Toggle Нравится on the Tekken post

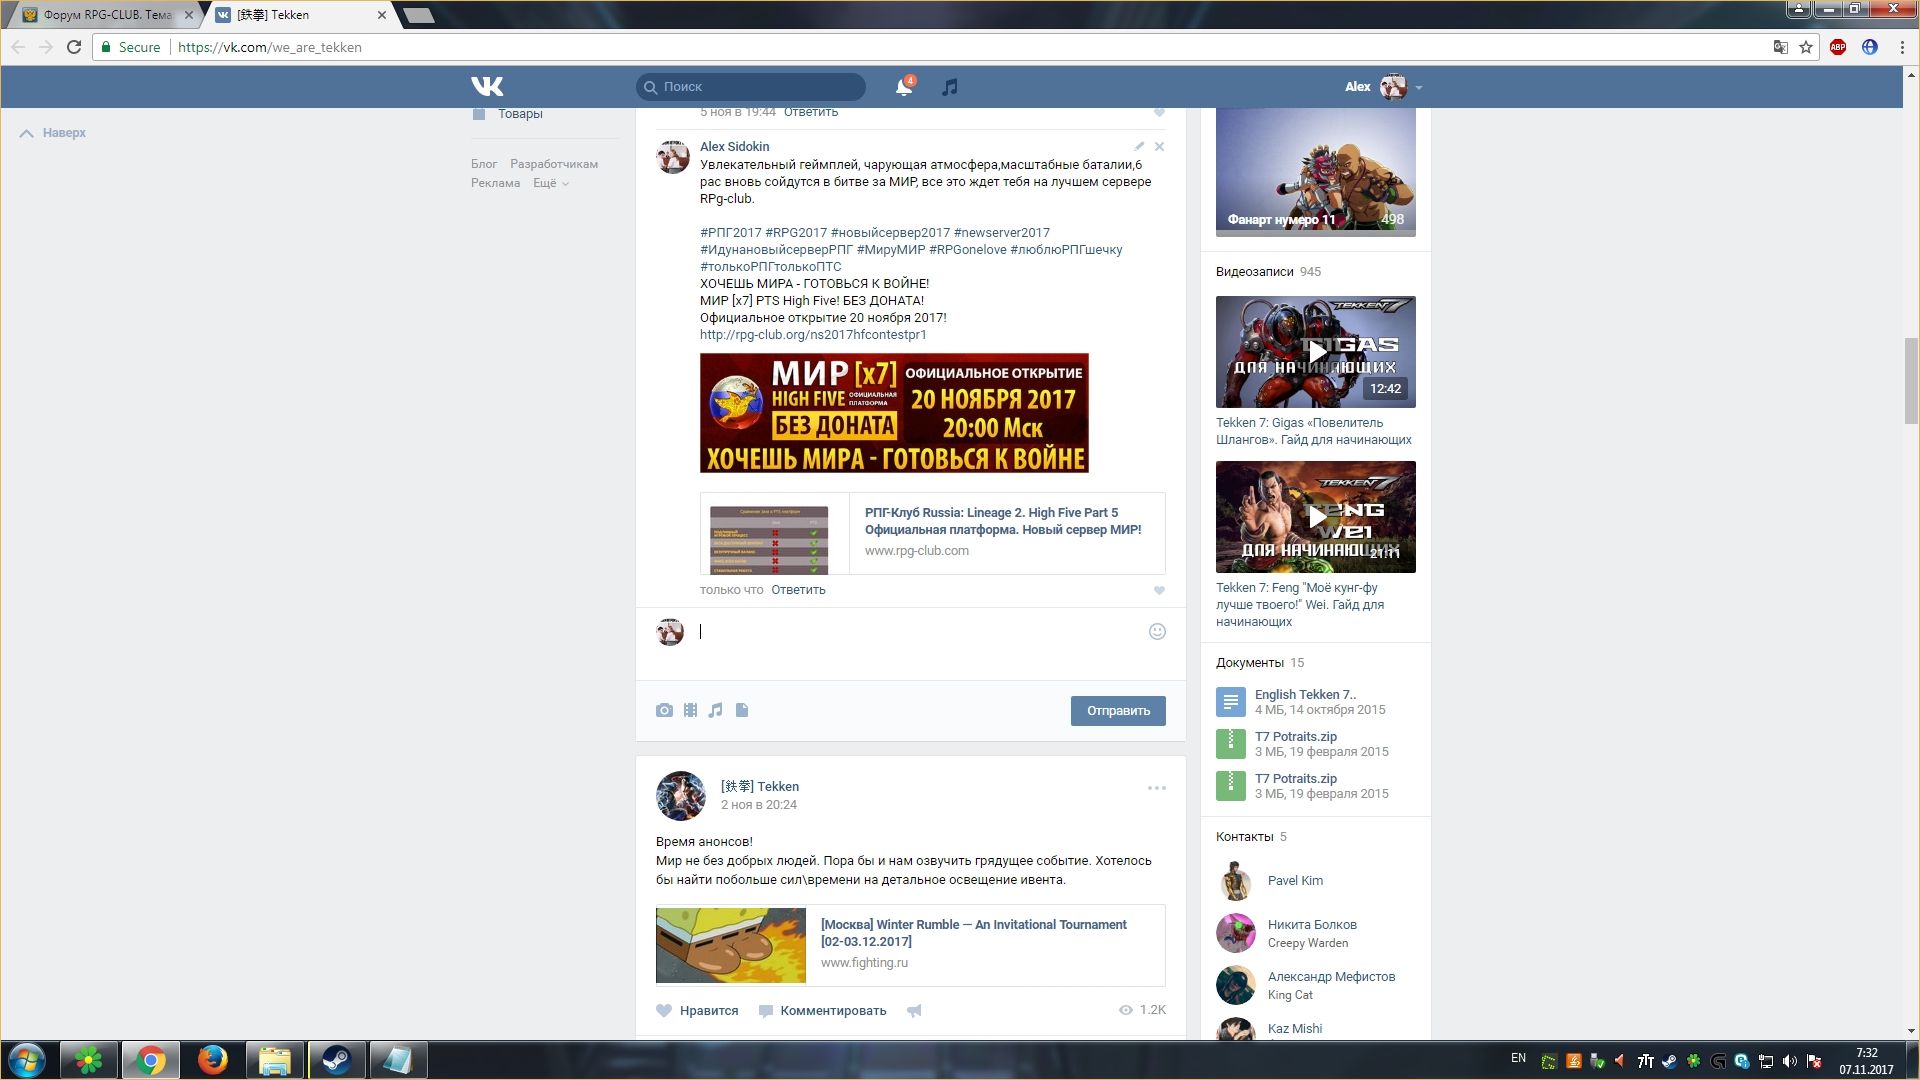pyautogui.click(x=698, y=1010)
